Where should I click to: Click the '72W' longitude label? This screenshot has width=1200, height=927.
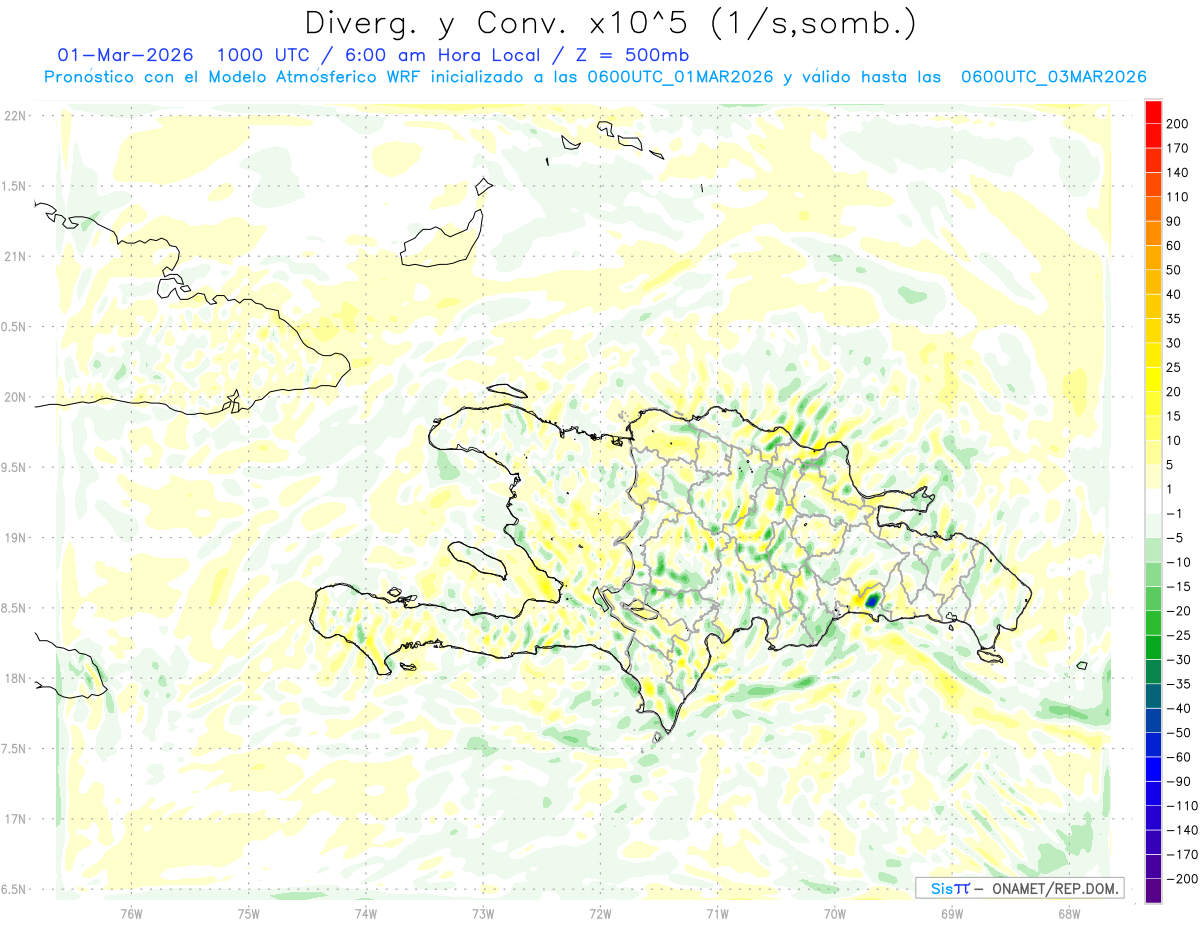600,913
